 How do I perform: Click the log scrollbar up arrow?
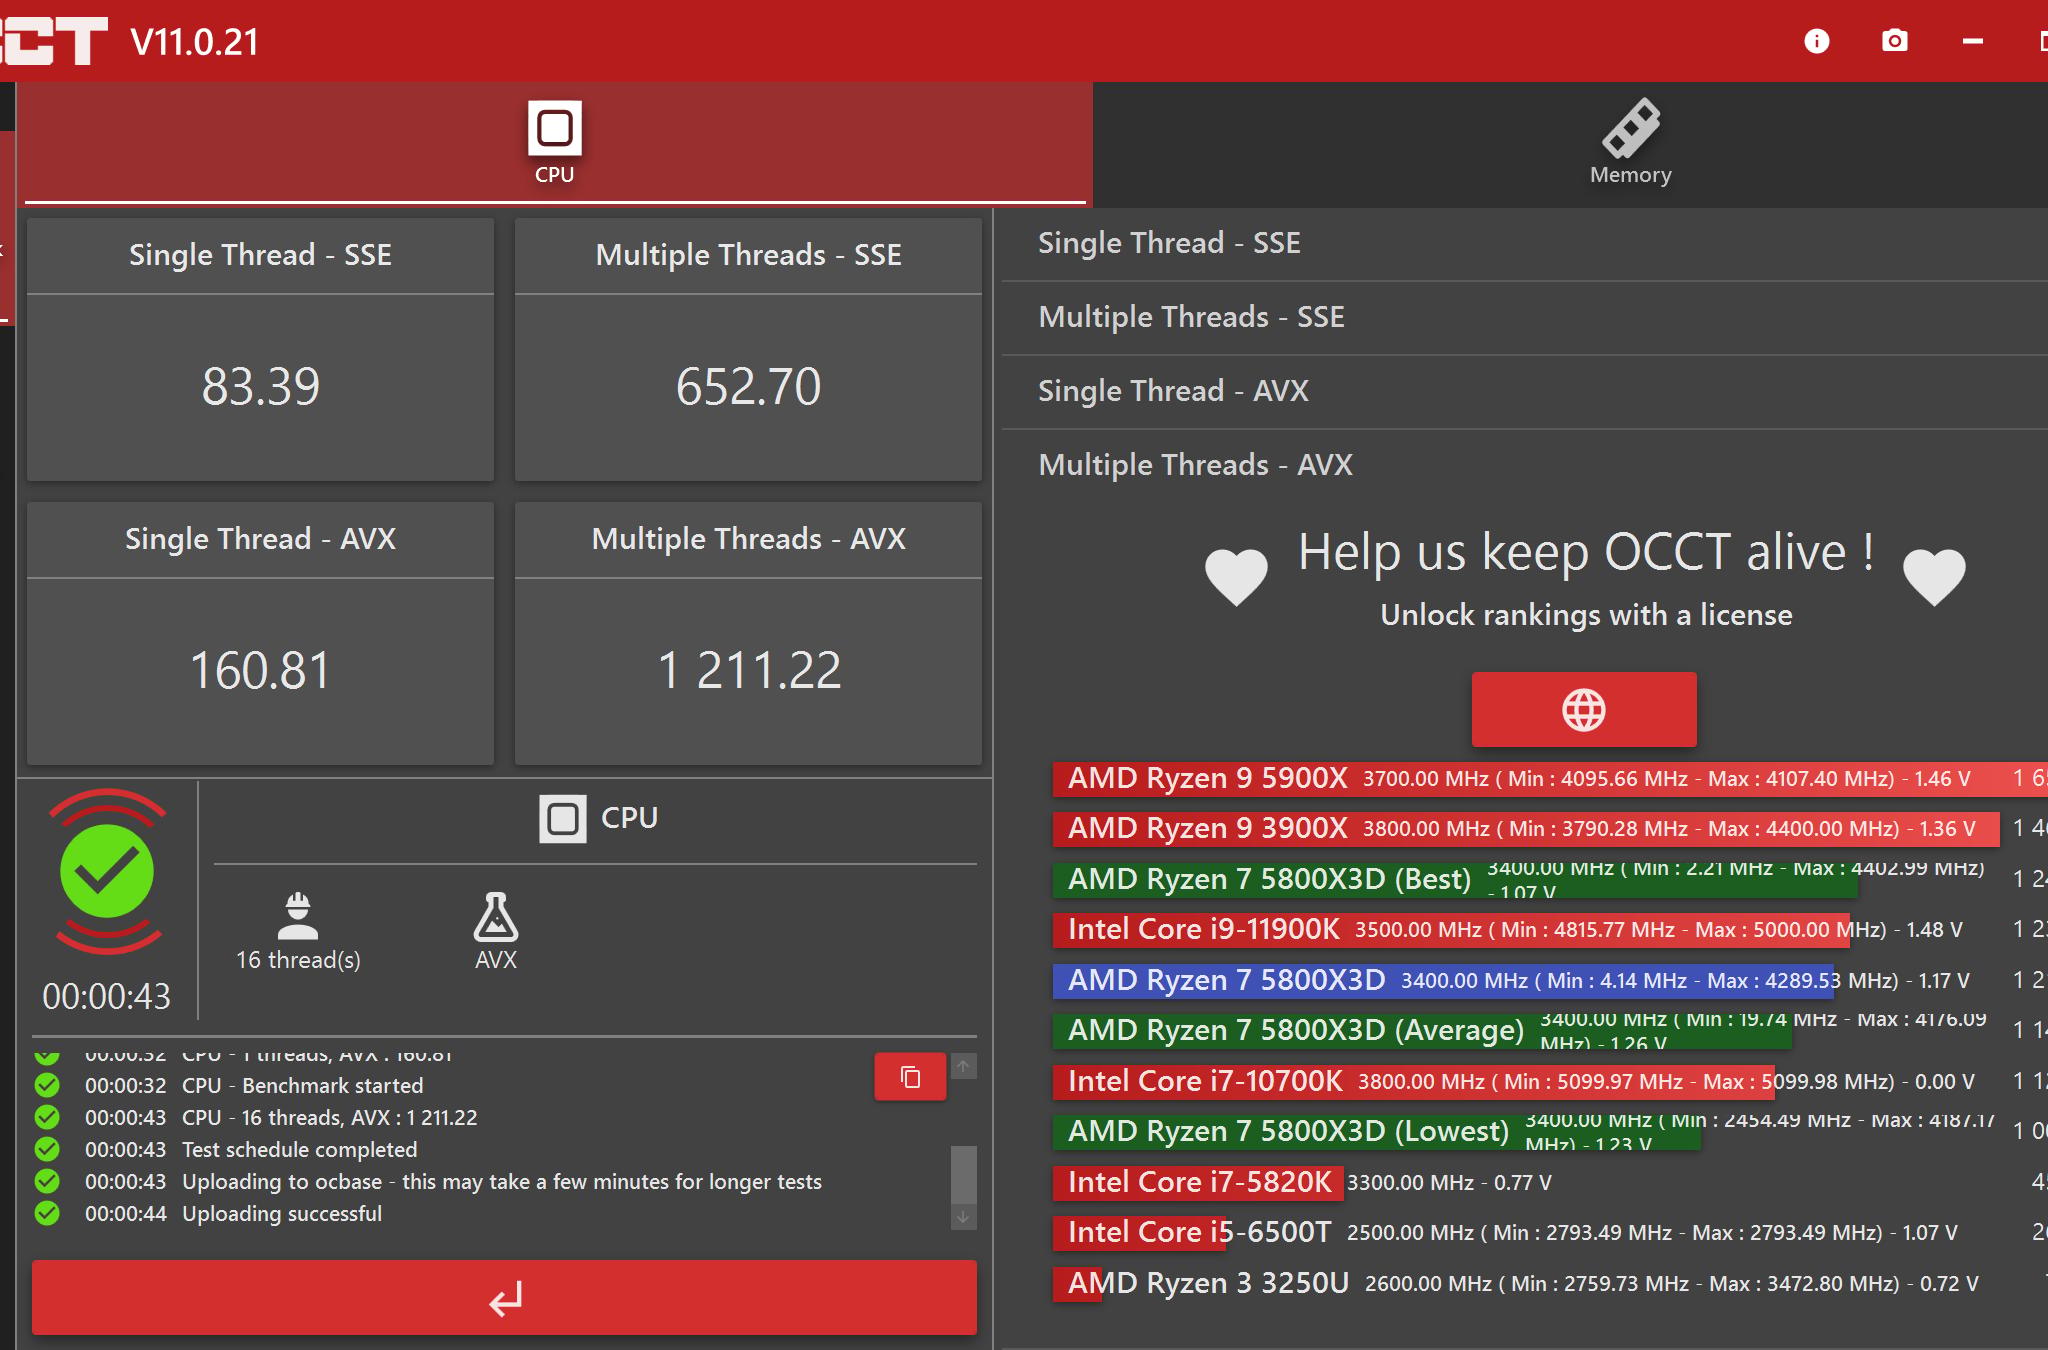[963, 1066]
